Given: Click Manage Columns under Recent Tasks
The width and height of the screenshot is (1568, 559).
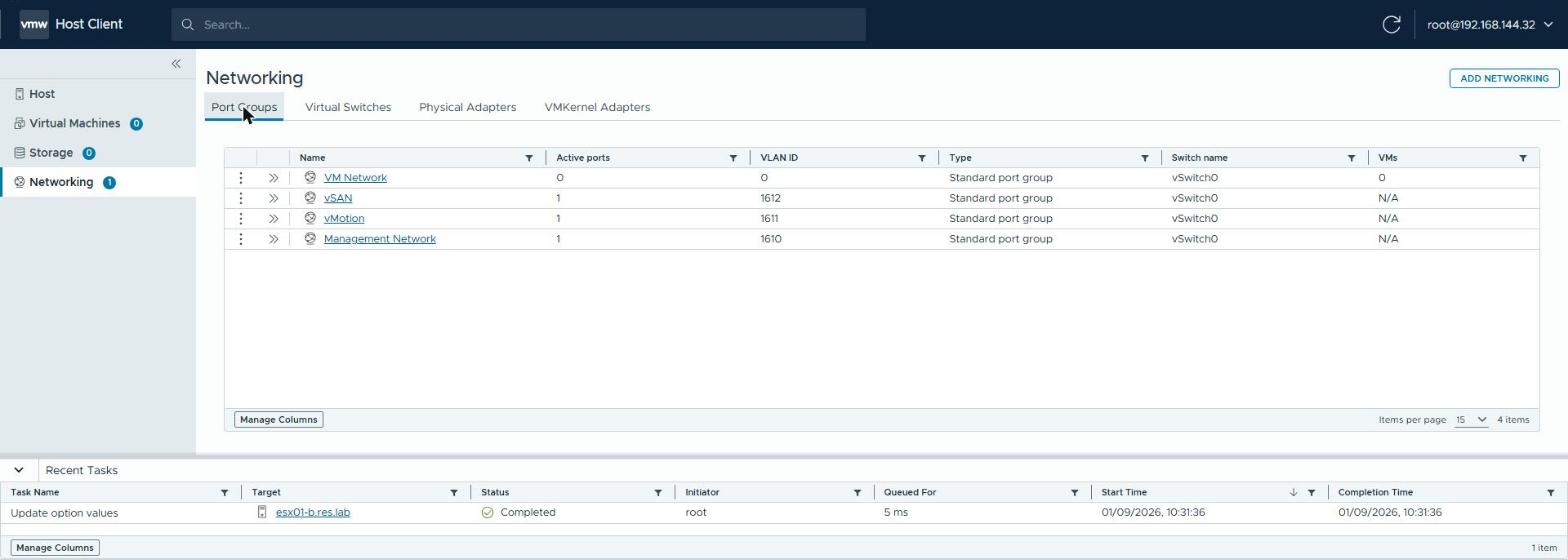Looking at the screenshot, I should coord(55,548).
